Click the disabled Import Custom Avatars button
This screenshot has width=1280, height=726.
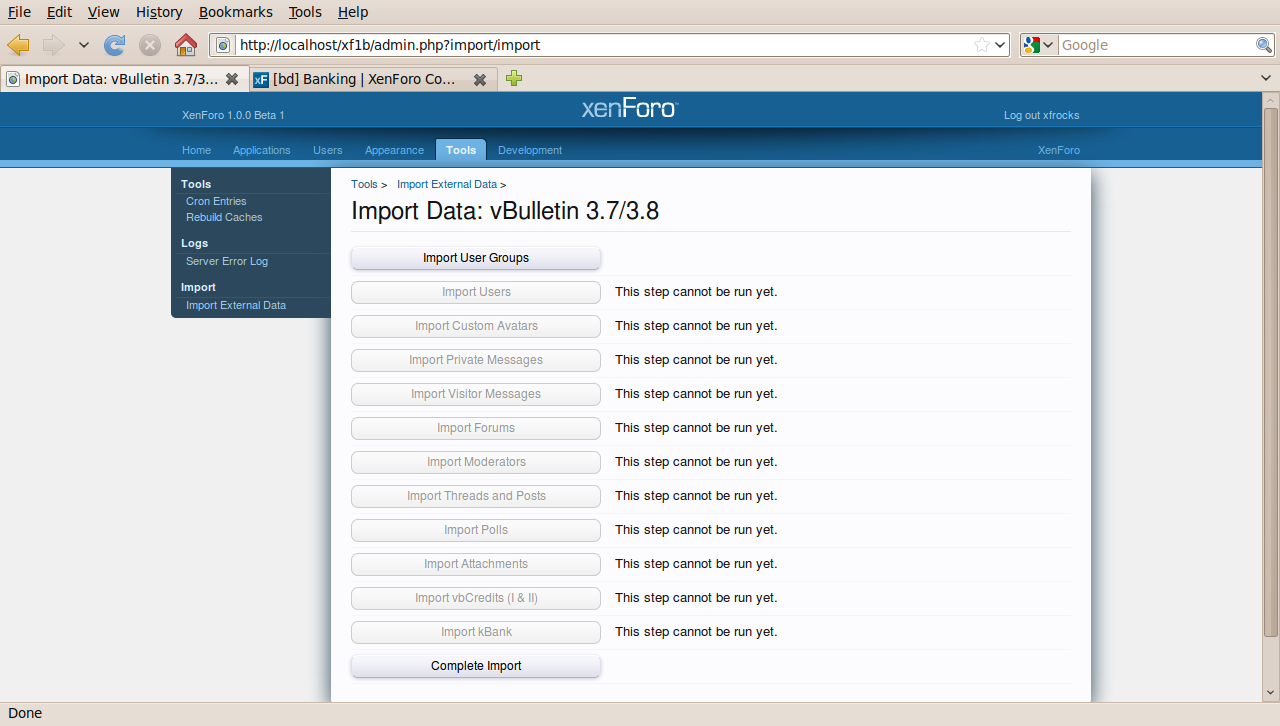pyautogui.click(x=476, y=326)
